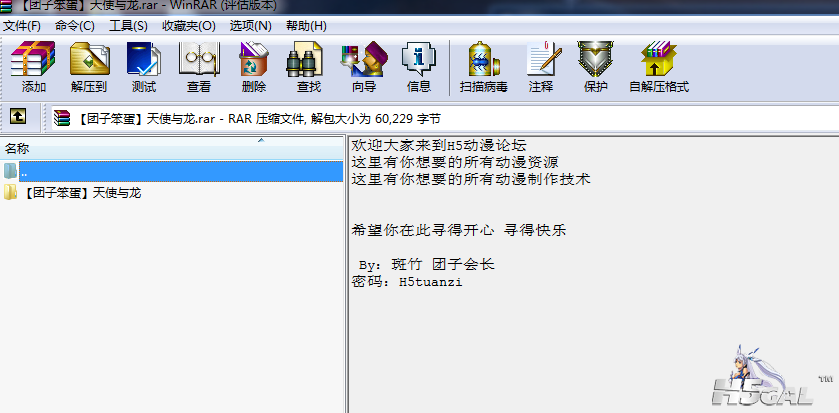839x413 pixels.
Task: Open the 文件(F) menu
Action: [x=22, y=26]
